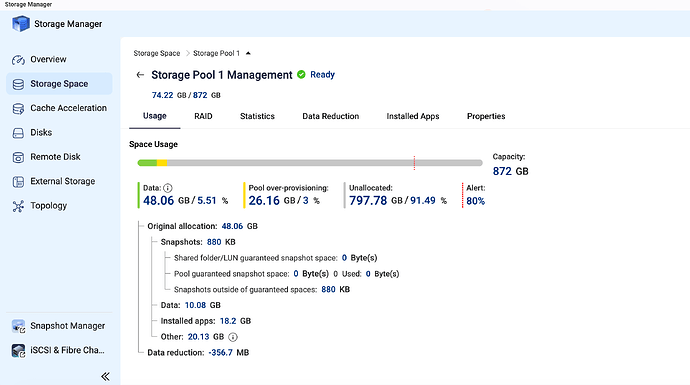This screenshot has height=385, width=690.
Task: Select the Cache Acceleration sidebar icon
Action: [x=18, y=108]
